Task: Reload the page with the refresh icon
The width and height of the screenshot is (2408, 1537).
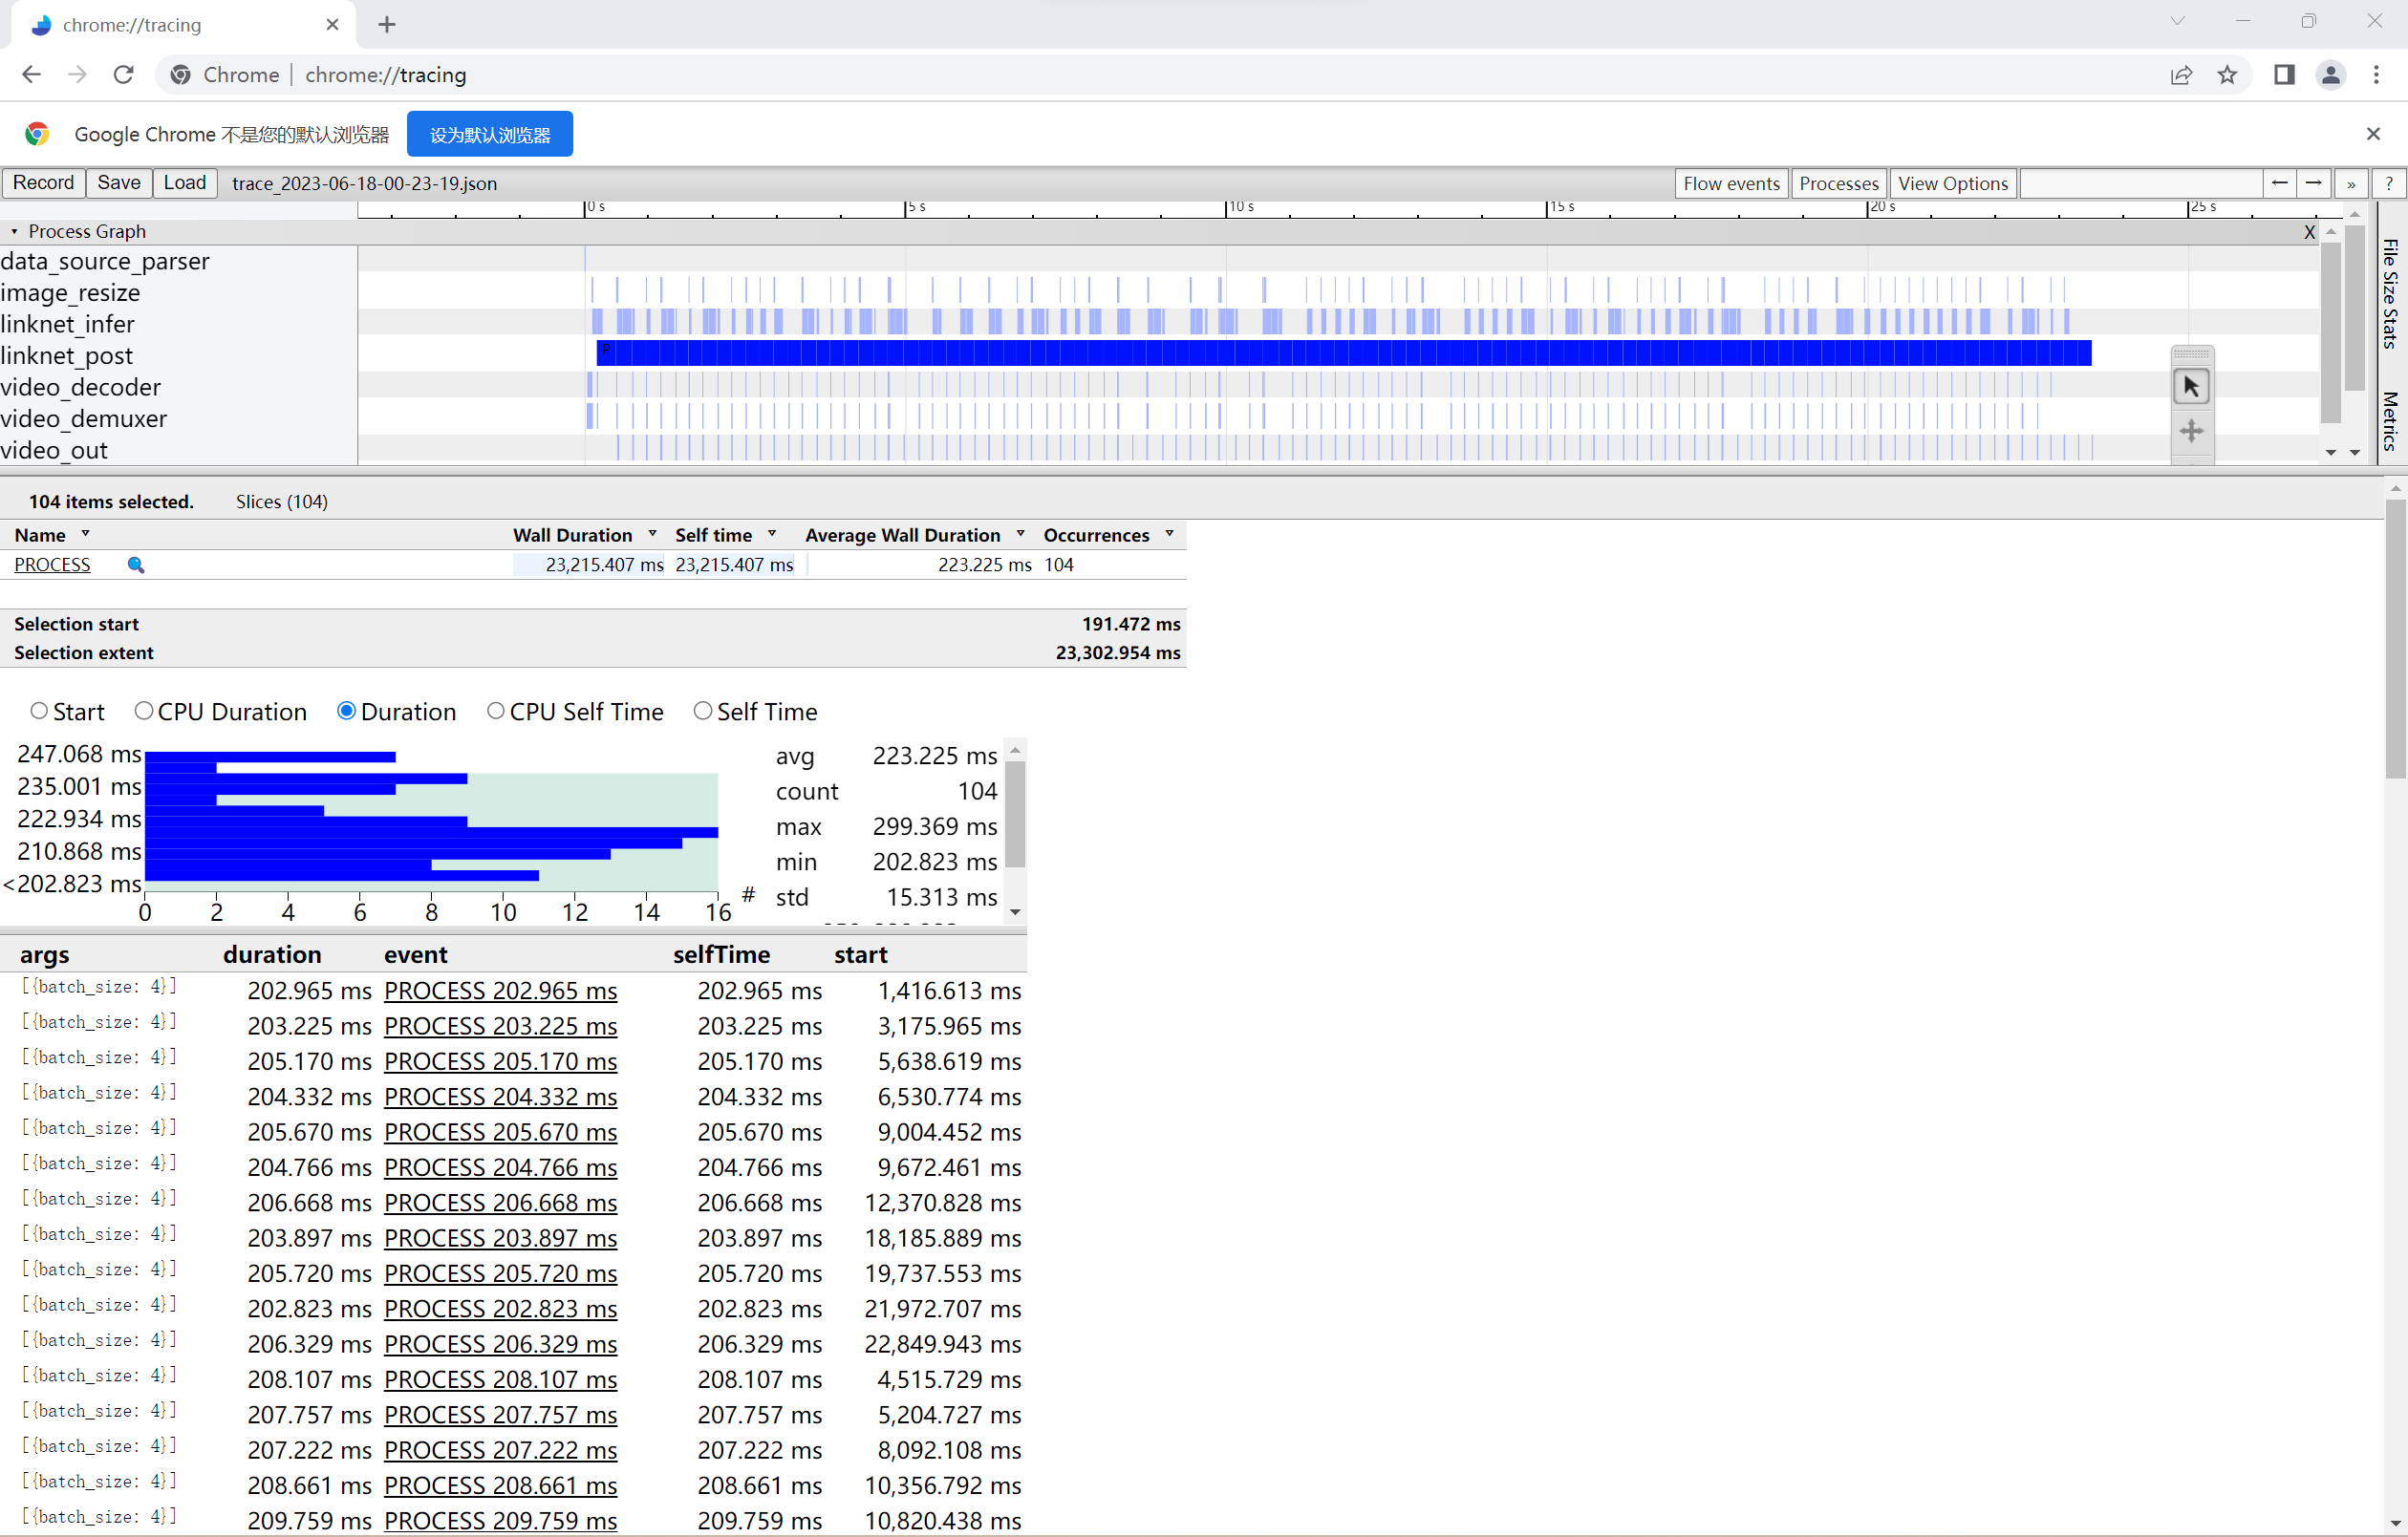Action: coord(123,75)
